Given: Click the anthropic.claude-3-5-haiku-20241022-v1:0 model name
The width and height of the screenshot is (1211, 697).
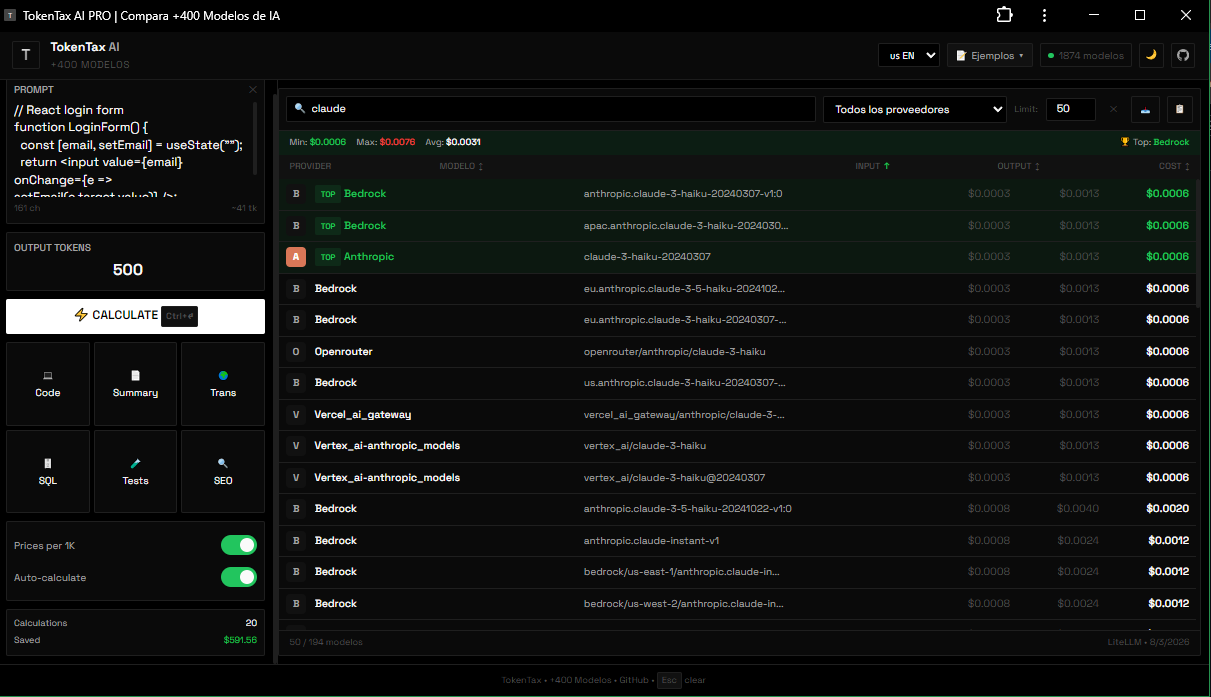Looking at the screenshot, I should click(687, 509).
